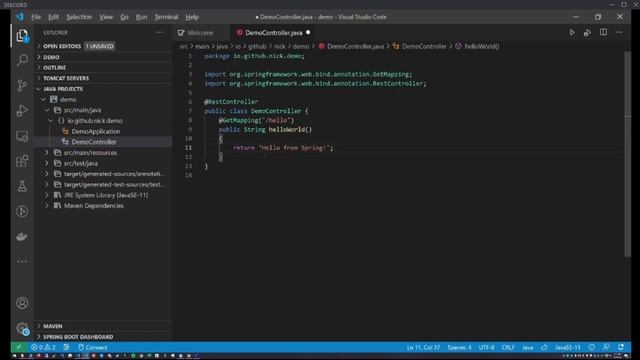Expand the Tomcat Servers section
The height and width of the screenshot is (360, 640).
pos(104,78)
